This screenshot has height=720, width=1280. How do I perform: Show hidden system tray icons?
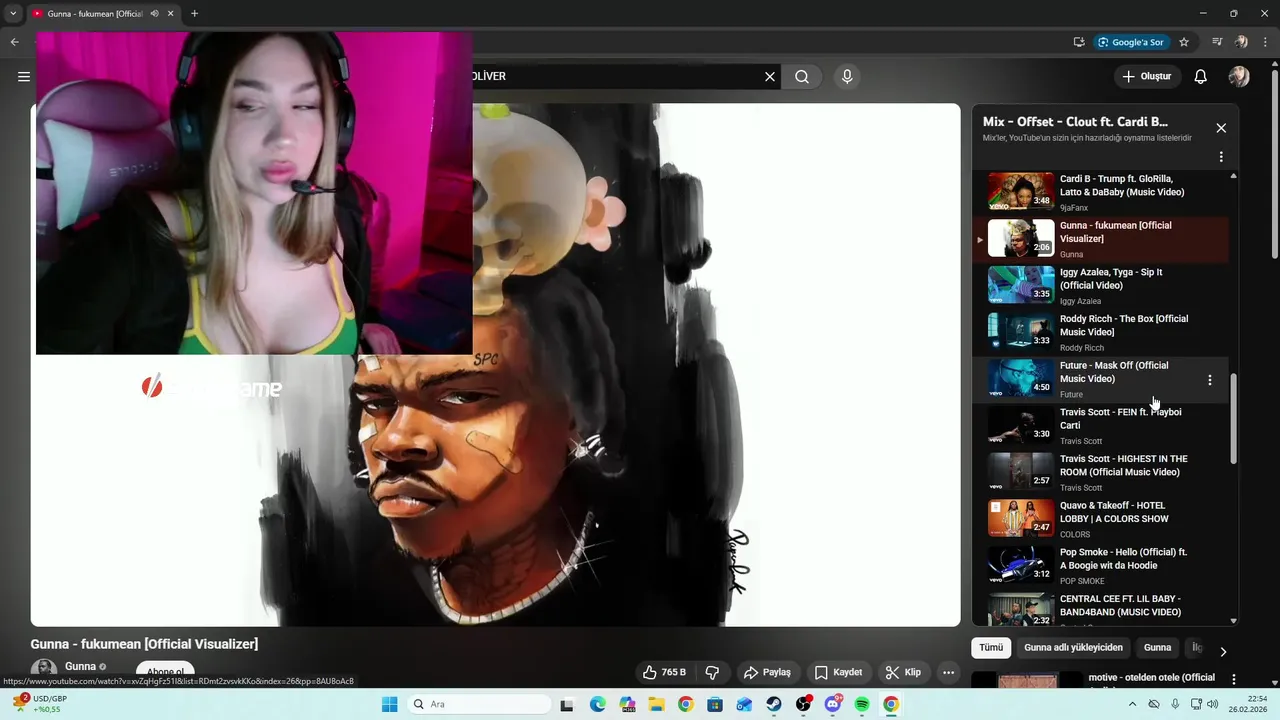[x=1132, y=705]
